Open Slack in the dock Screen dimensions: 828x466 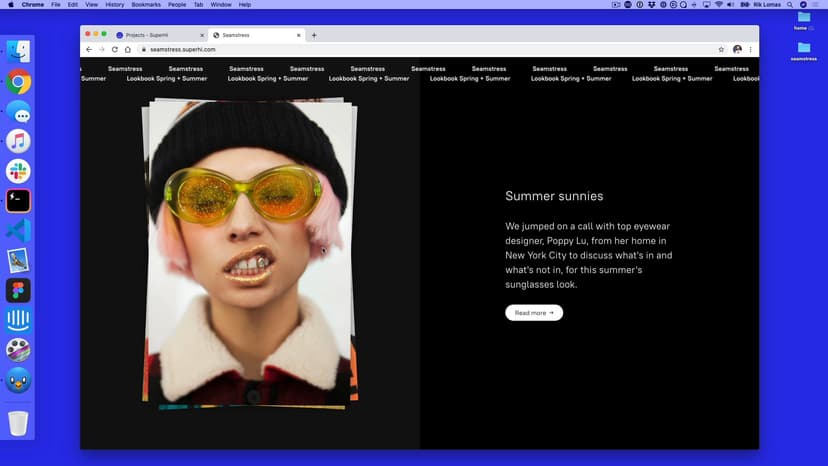18,171
